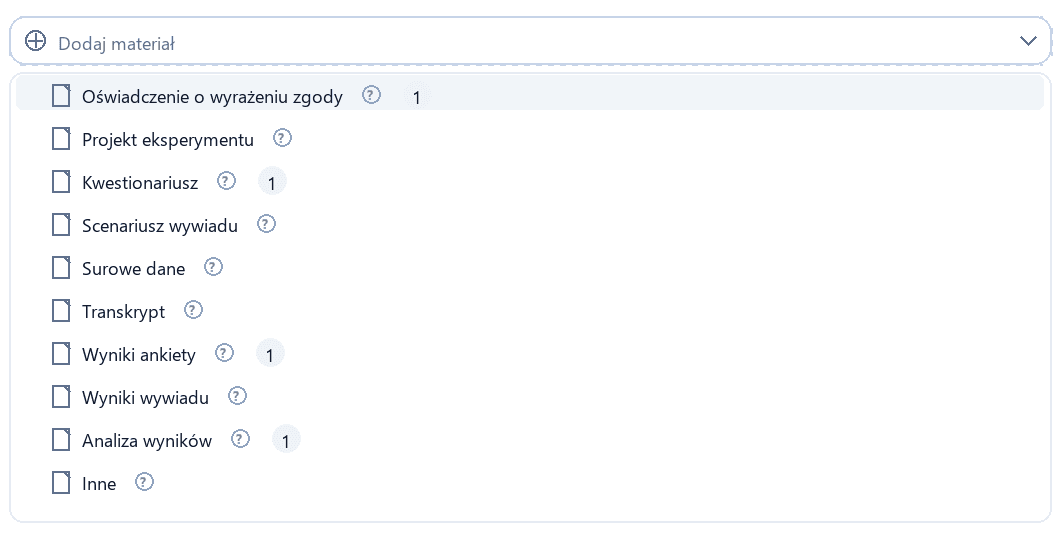Click help icon for Oświadczenie o wyrażeniu zgody
The width and height of the screenshot is (1060, 540).
371,95
